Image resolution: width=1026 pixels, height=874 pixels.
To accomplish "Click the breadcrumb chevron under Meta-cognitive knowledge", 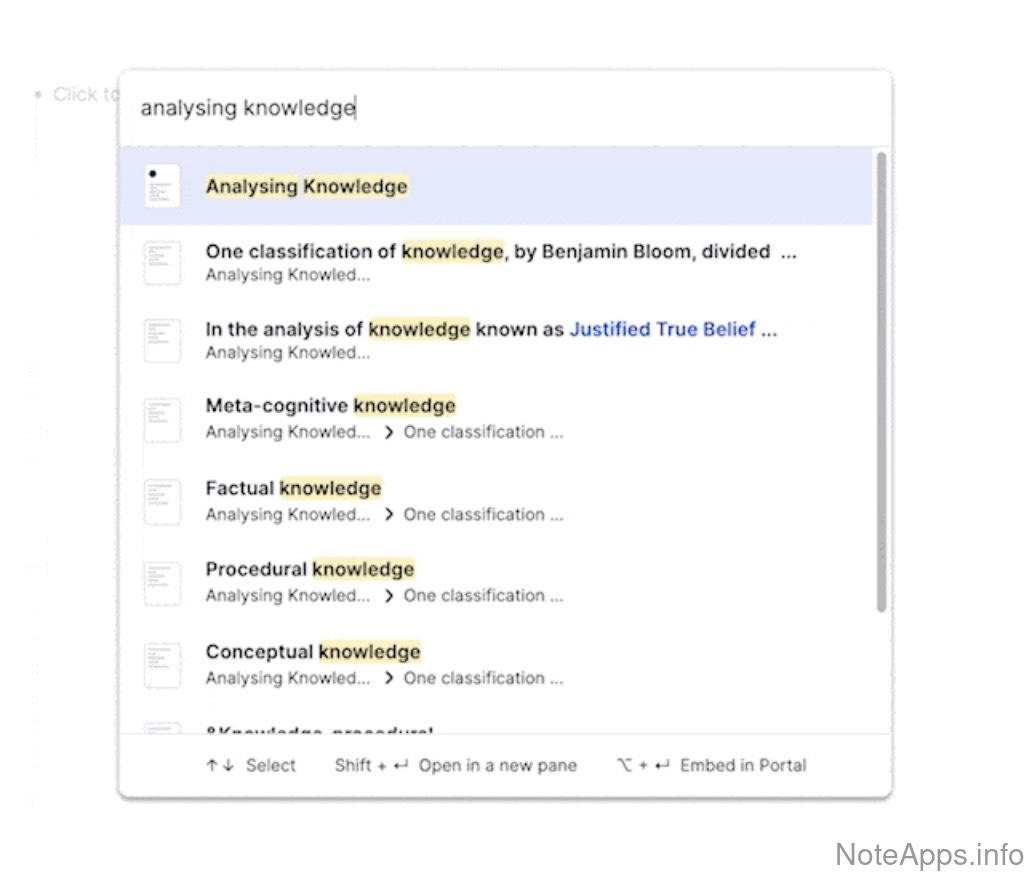I will tap(389, 433).
